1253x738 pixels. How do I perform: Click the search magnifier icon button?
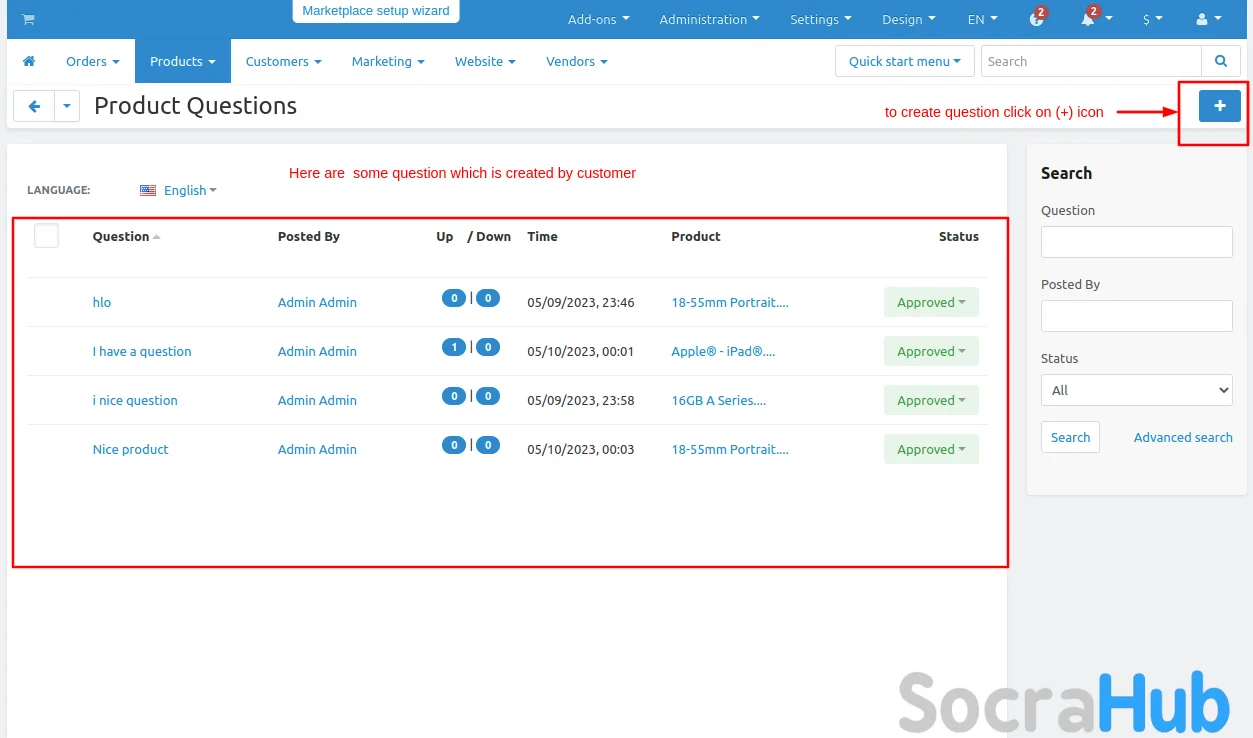tap(1220, 61)
